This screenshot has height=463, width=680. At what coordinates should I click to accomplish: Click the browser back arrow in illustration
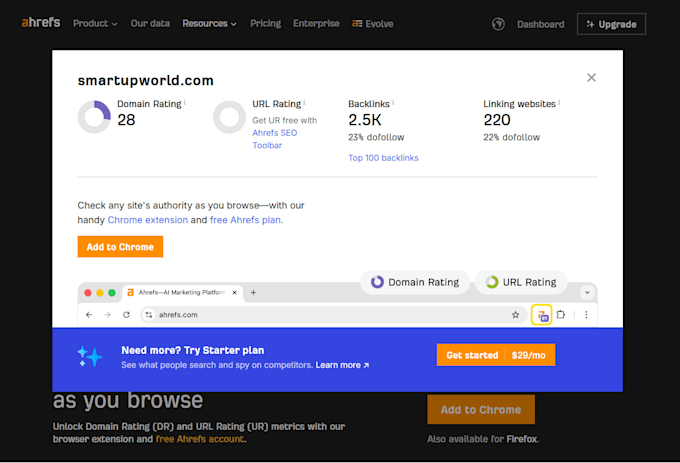[89, 315]
